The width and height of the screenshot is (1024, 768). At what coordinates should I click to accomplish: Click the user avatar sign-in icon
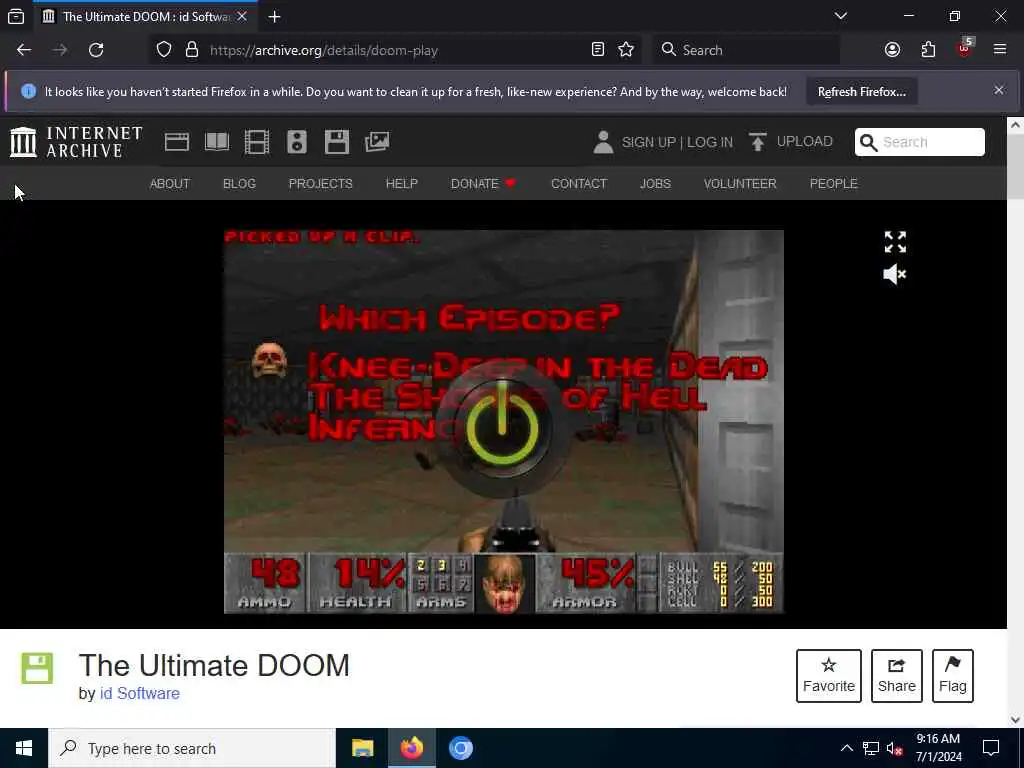click(x=603, y=142)
